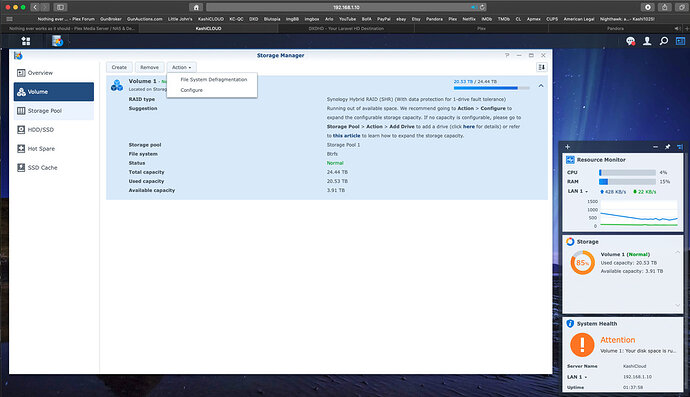This screenshot has width=690, height=397.
Task: Open the SSD Cache section
Action: click(x=54, y=167)
